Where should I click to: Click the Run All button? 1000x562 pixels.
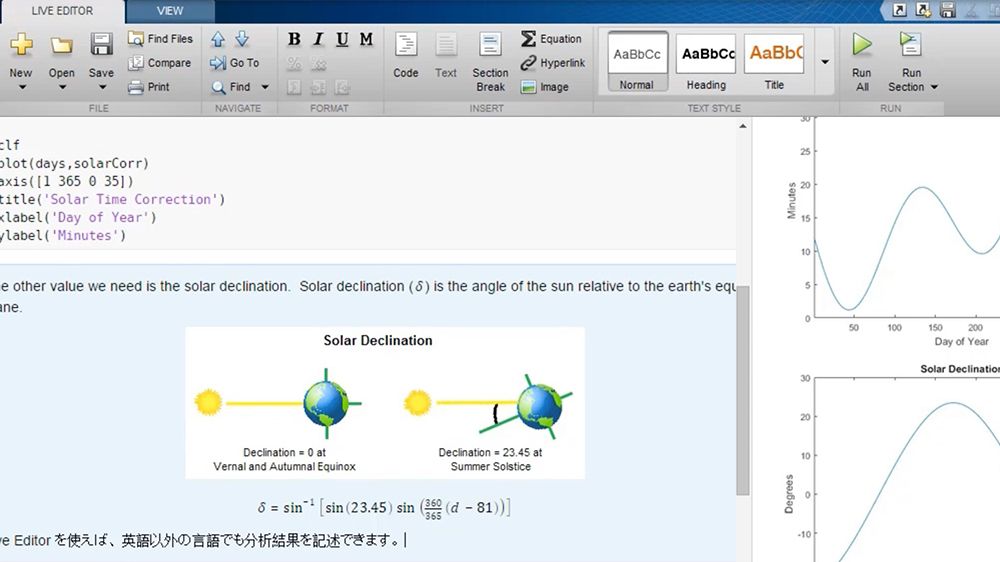pyautogui.click(x=862, y=62)
